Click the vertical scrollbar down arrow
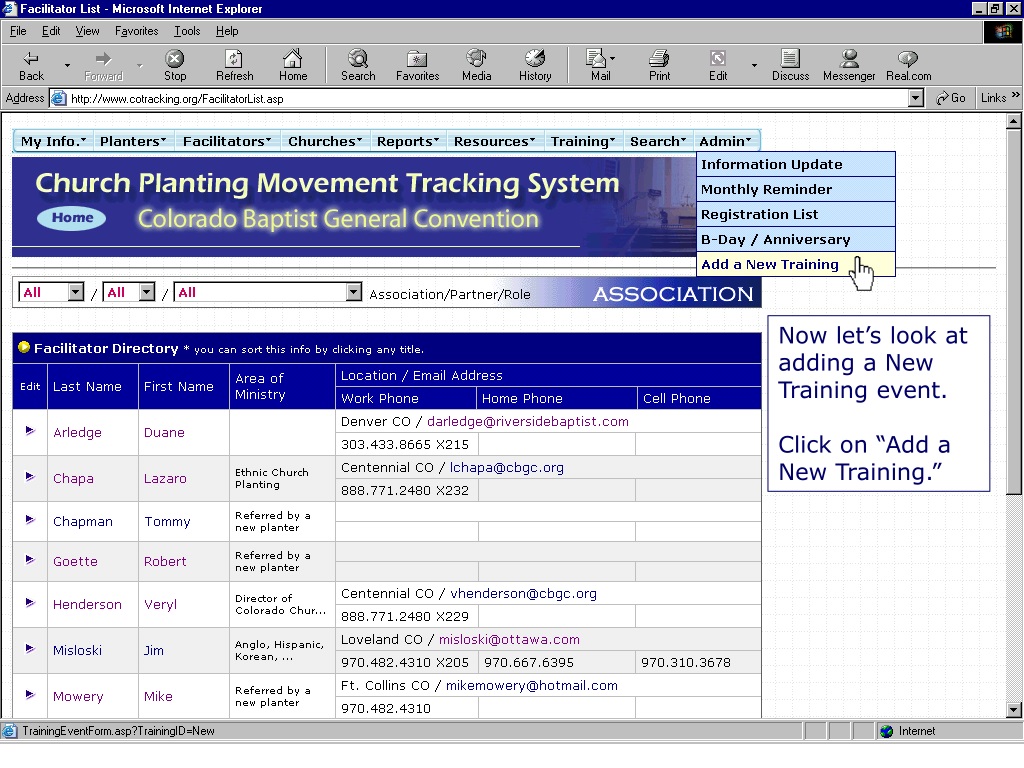The width and height of the screenshot is (1024, 768). 1014,710
